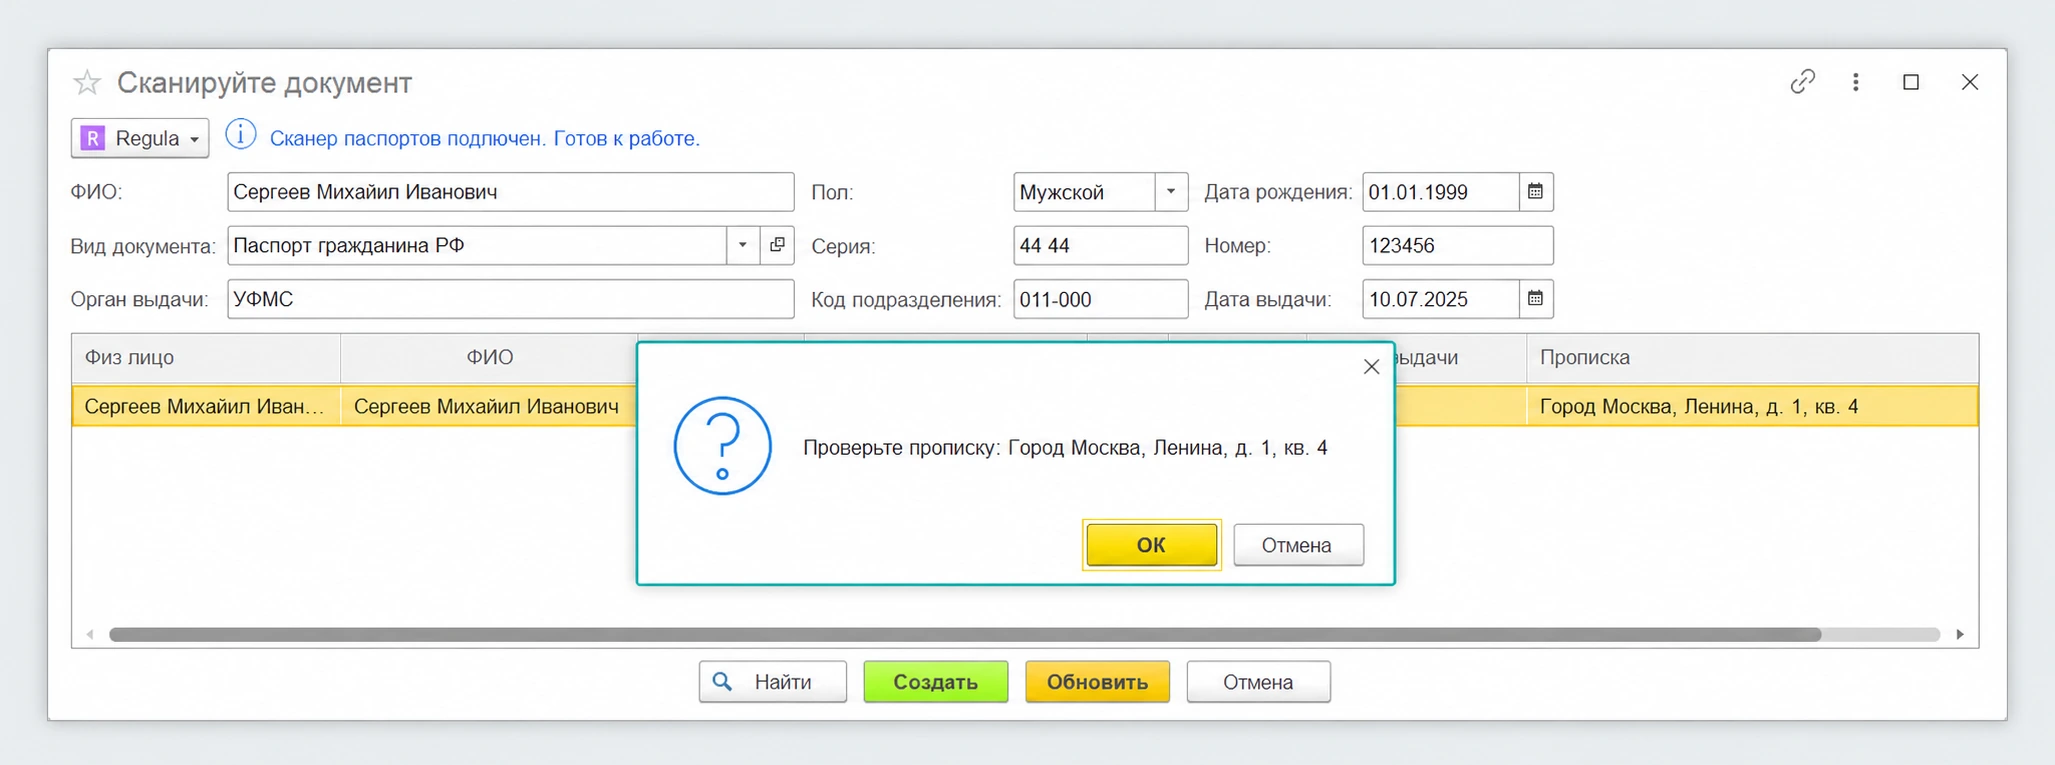
Task: Click the yellow Обновить button
Action: pyautogui.click(x=1097, y=682)
